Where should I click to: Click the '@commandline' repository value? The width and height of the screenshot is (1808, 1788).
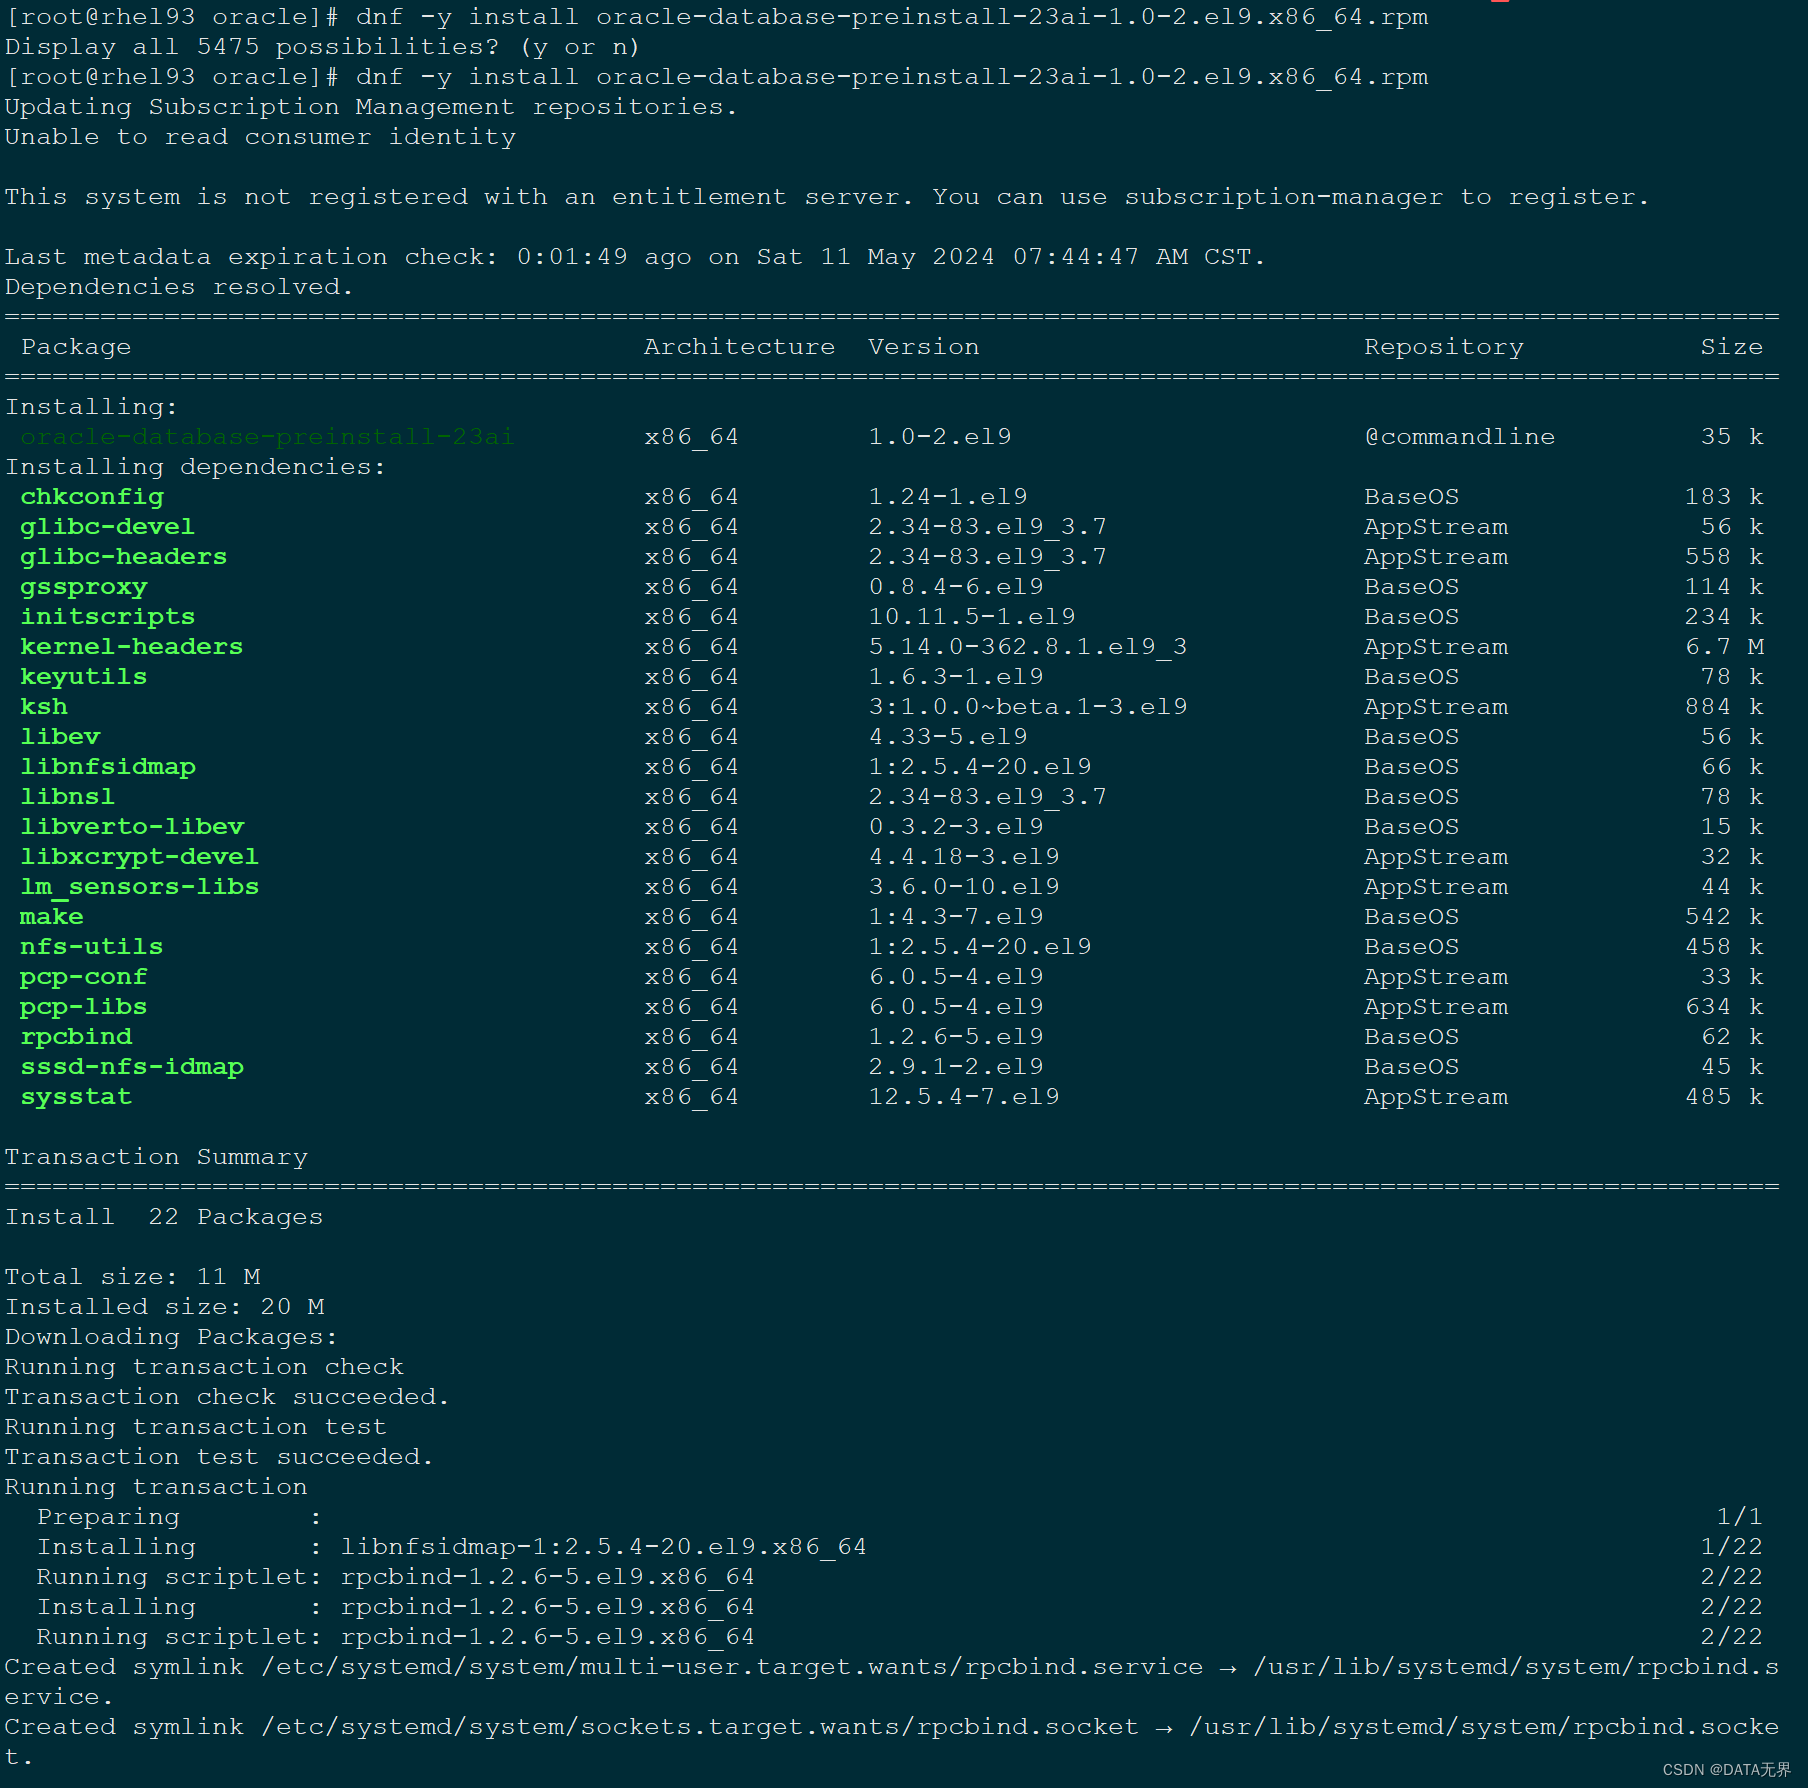pos(1459,437)
